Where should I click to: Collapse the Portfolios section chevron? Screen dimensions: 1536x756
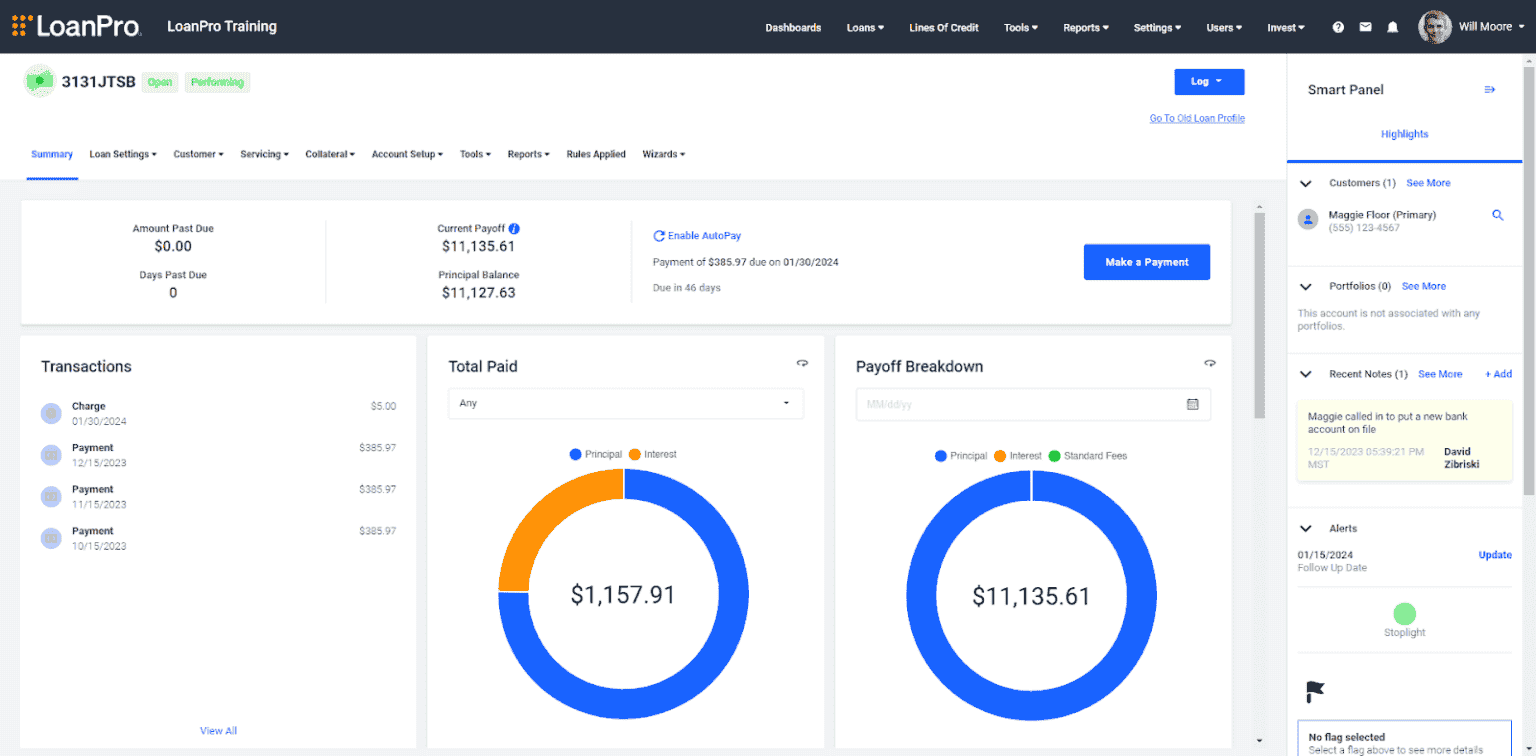pos(1305,287)
